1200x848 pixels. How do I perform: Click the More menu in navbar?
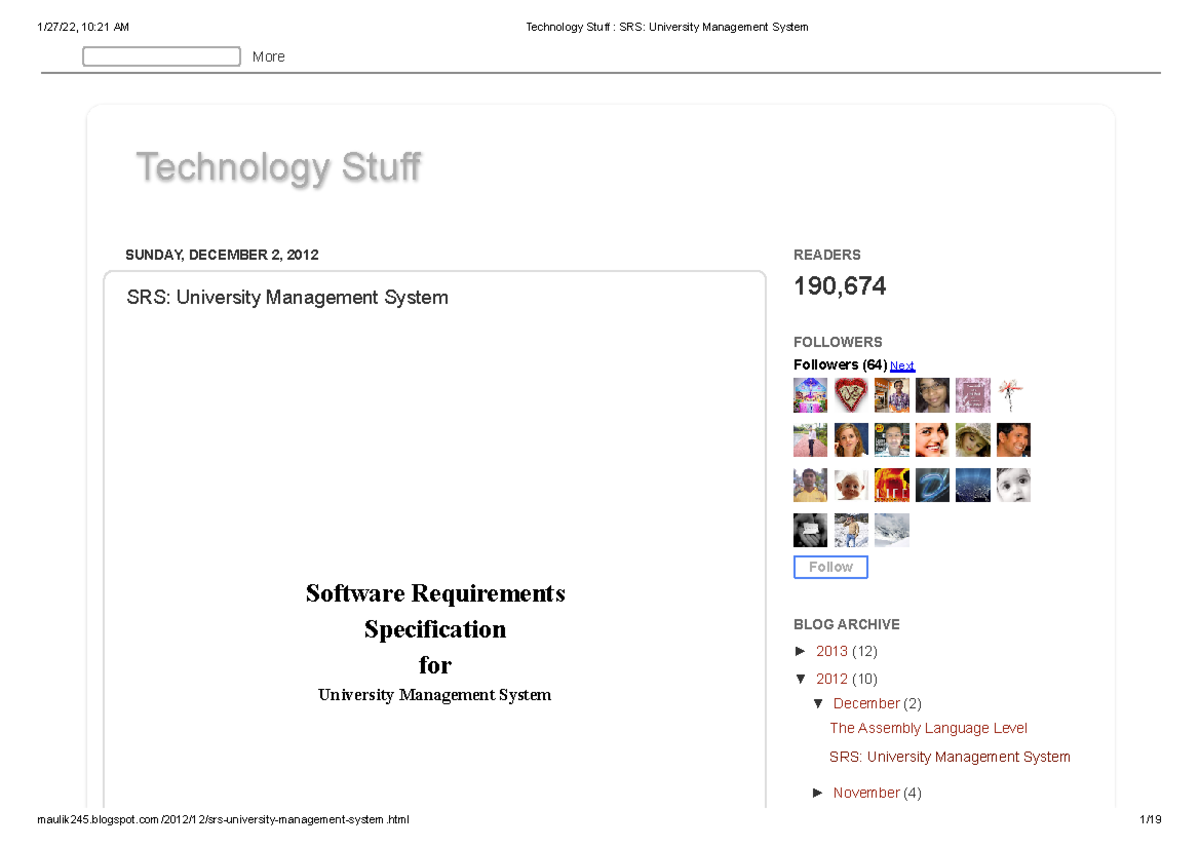269,57
